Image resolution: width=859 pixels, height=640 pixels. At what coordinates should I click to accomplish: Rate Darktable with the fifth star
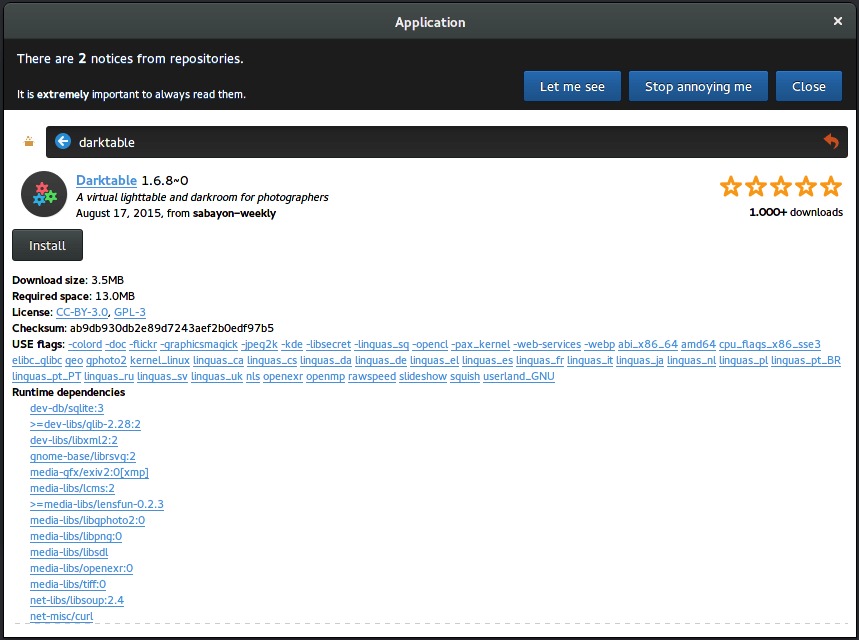pos(832,186)
